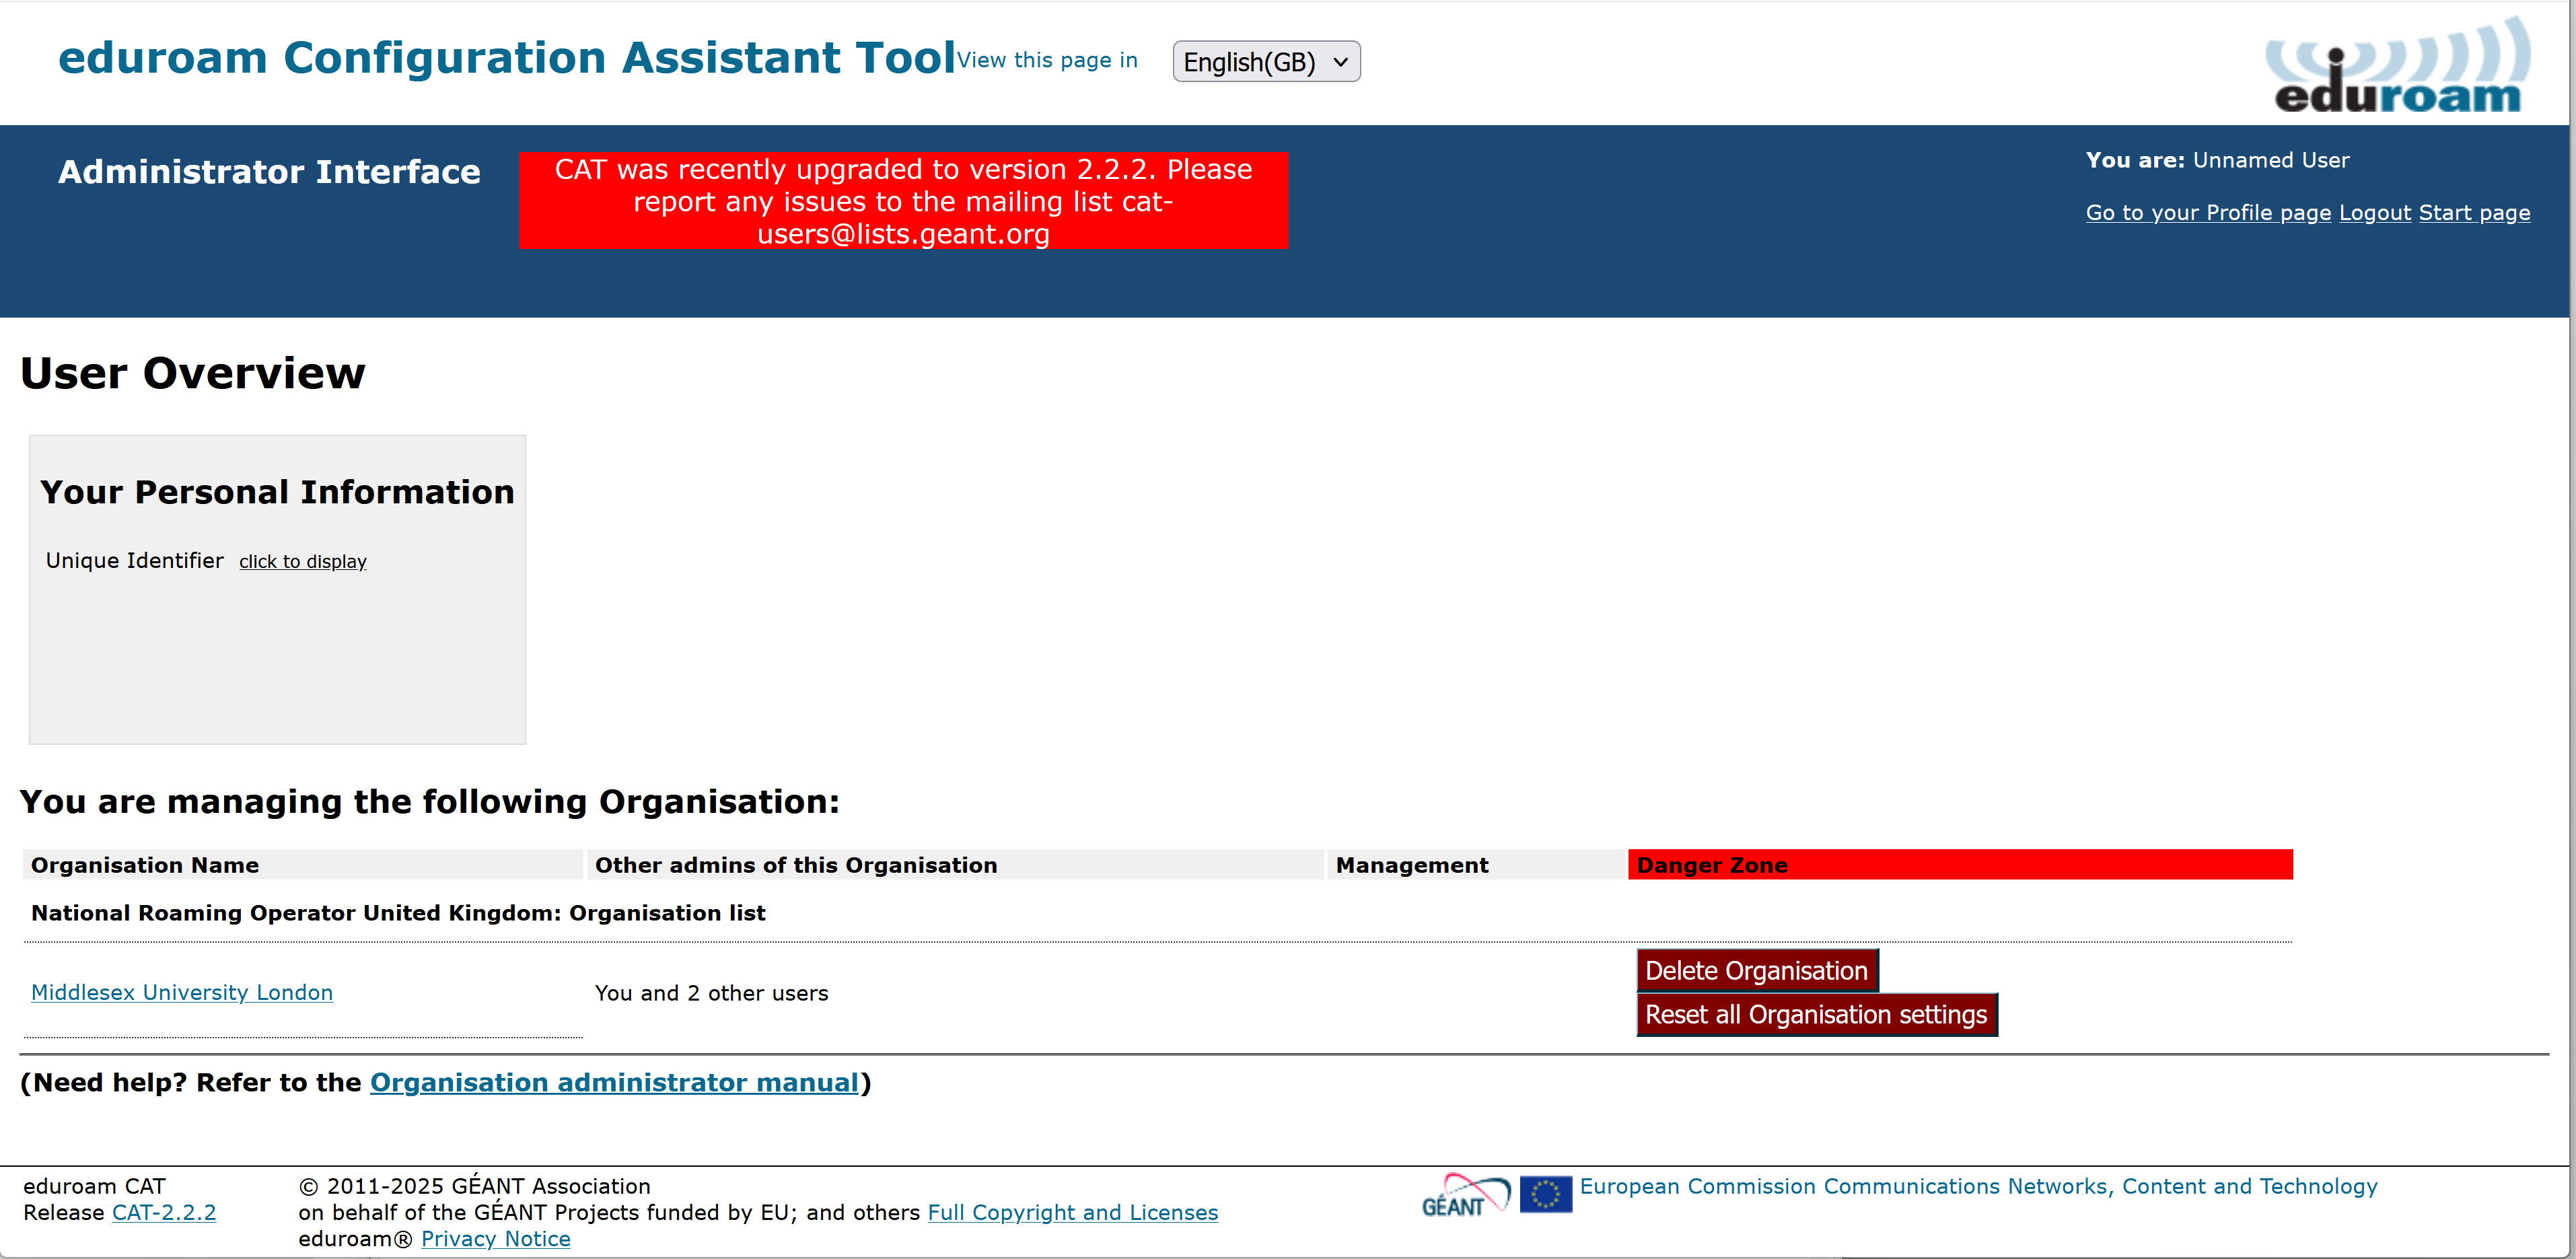2576x1259 pixels.
Task: Click the GÉANT logo in footer
Action: click(1465, 1195)
